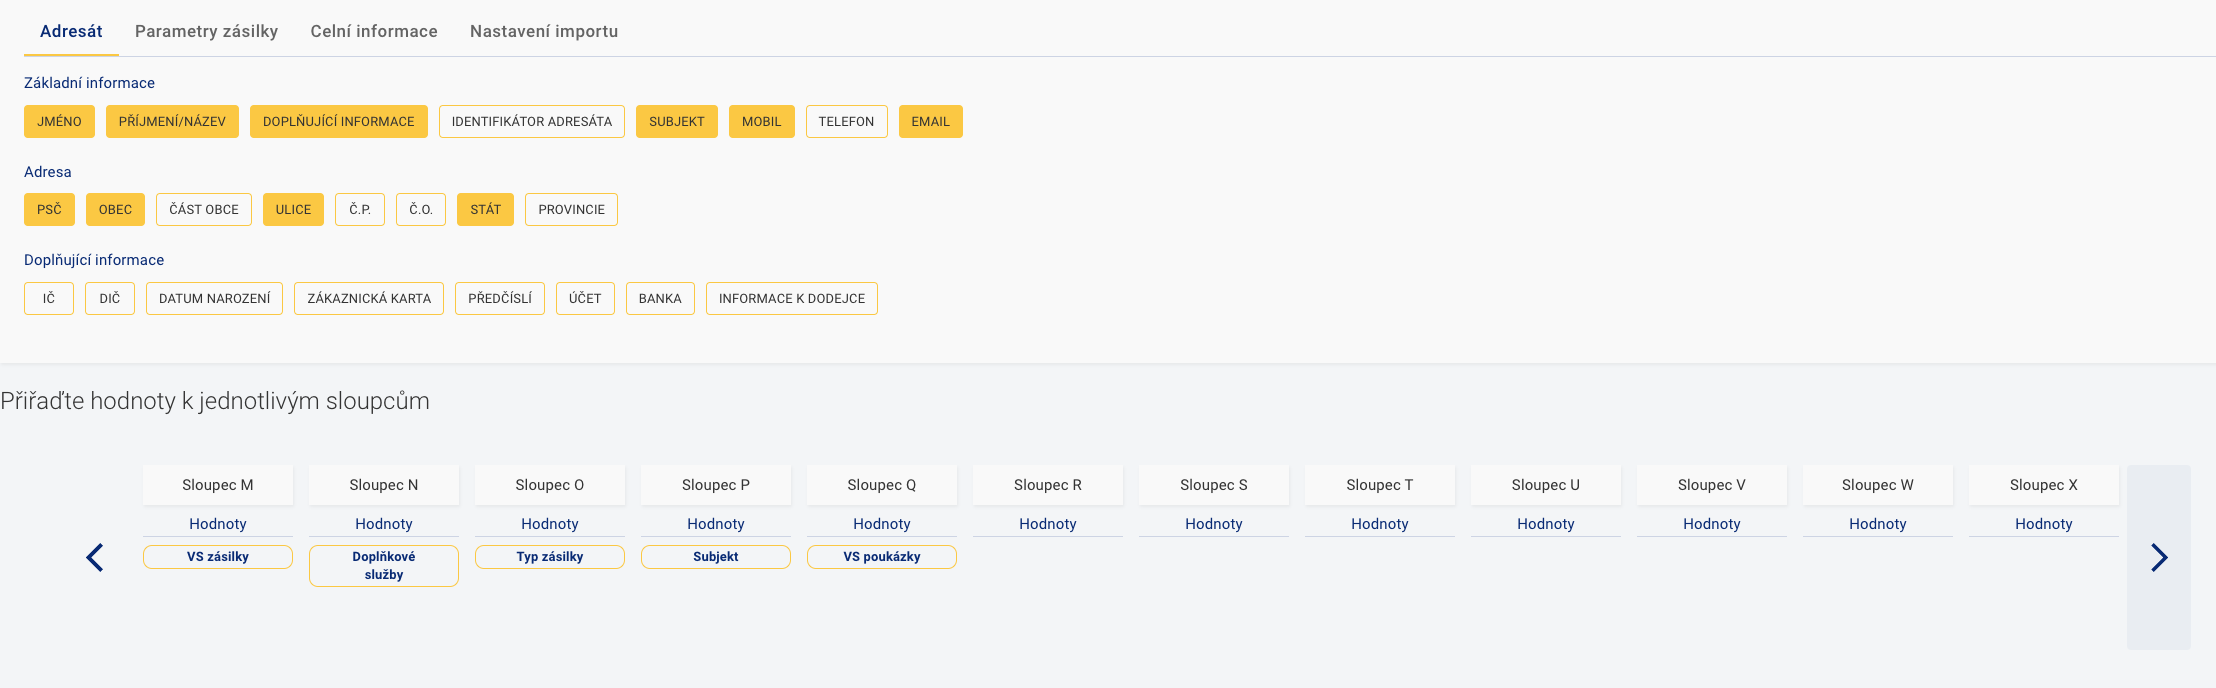Click Hodnoty under Sloupec S
This screenshot has width=2216, height=688.
click(1214, 524)
